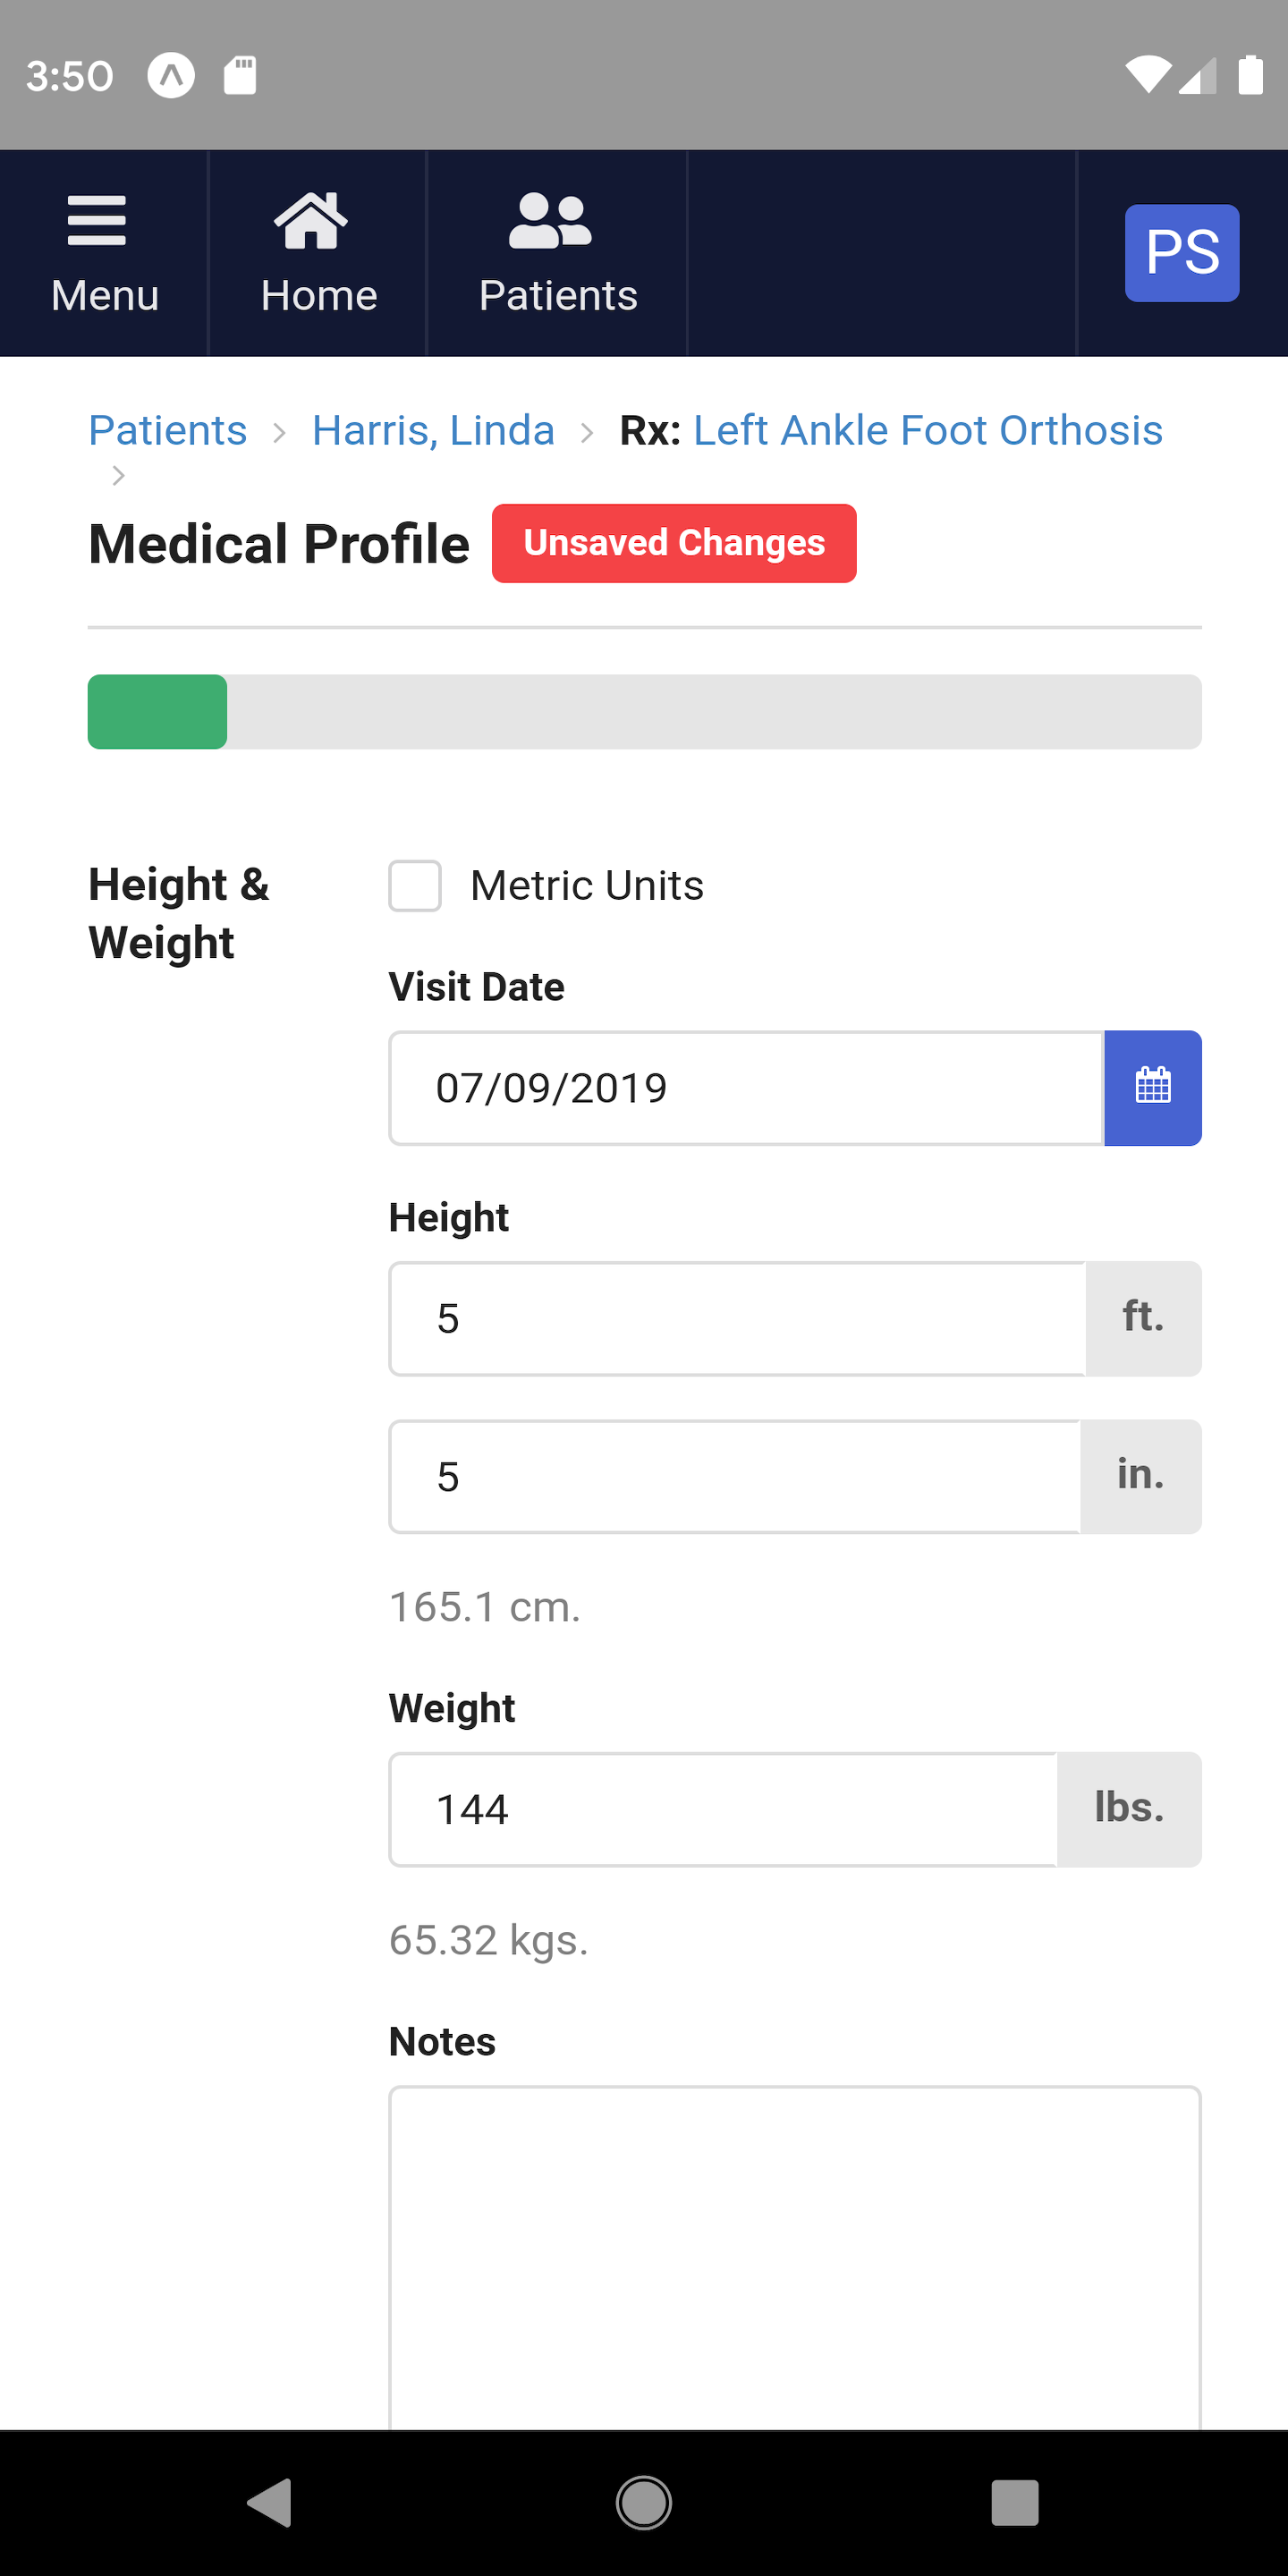Viewport: 1288px width, 2576px height.
Task: Open the hamburger Menu icon
Action: pyautogui.click(x=97, y=221)
